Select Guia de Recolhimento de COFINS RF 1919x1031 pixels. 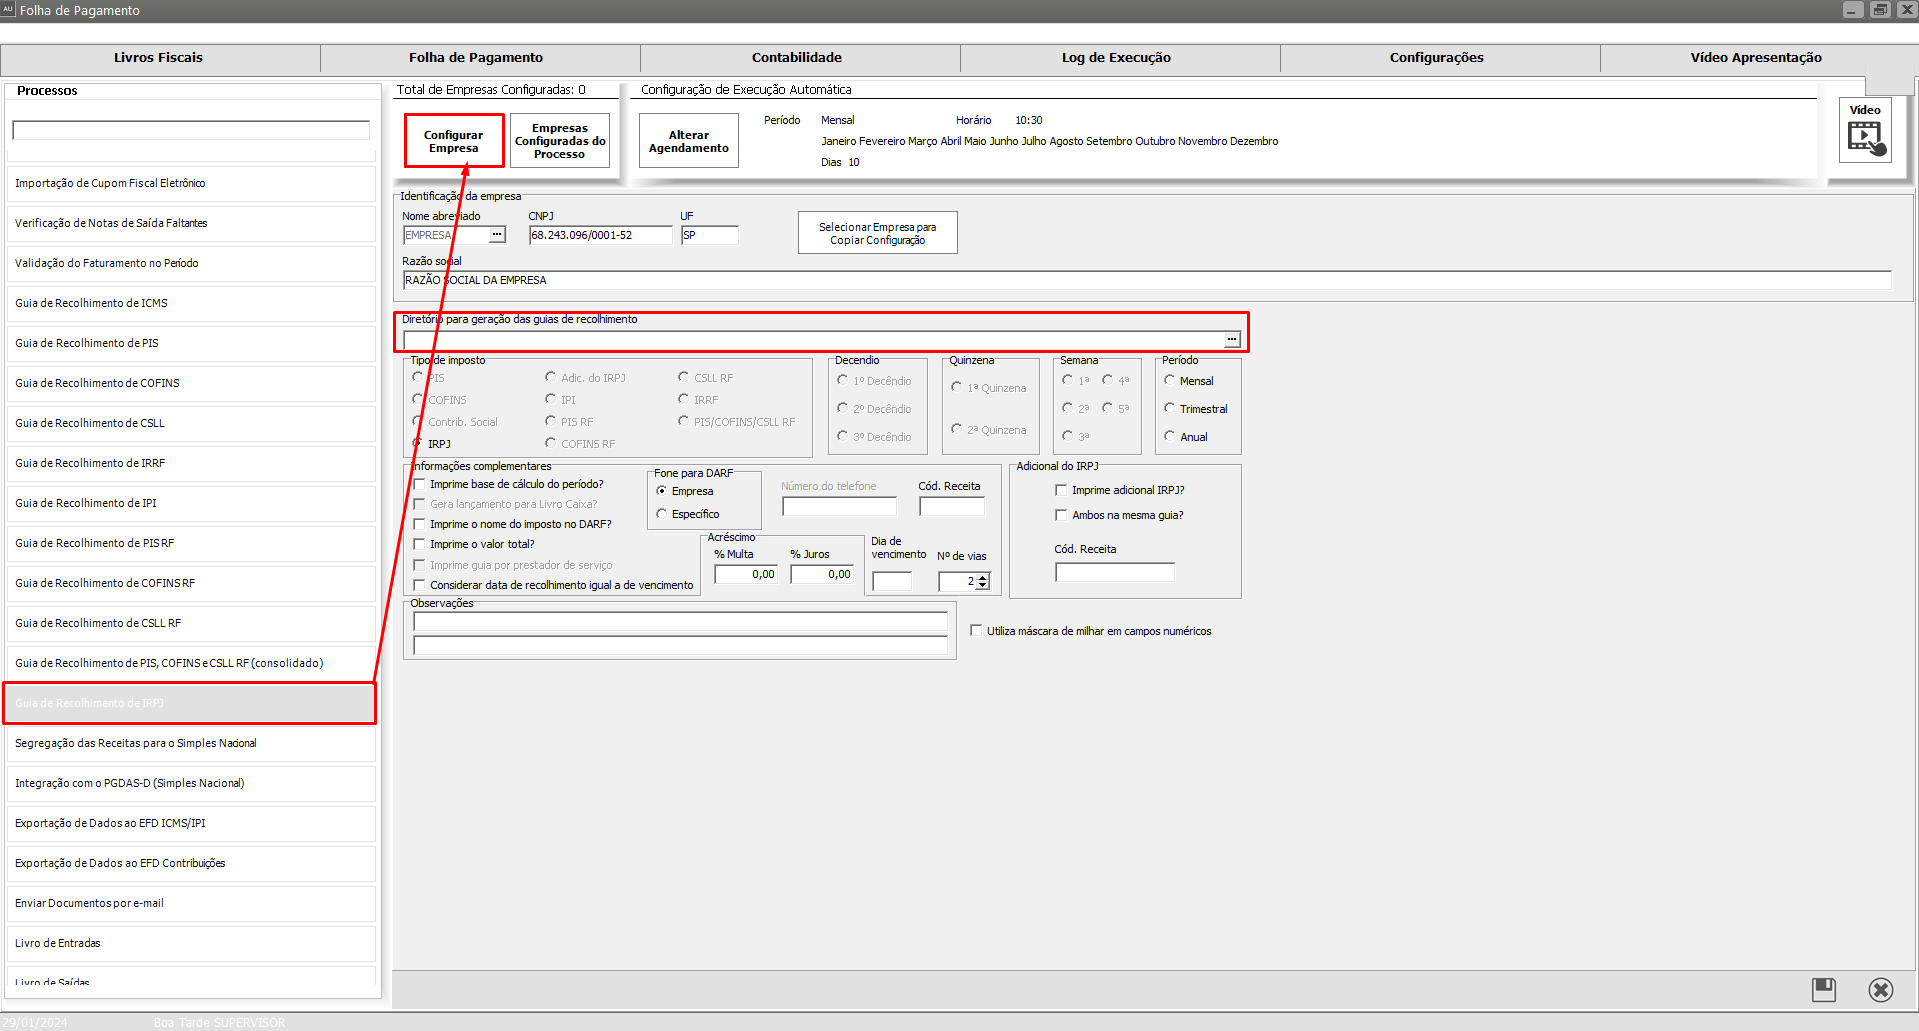(x=191, y=583)
